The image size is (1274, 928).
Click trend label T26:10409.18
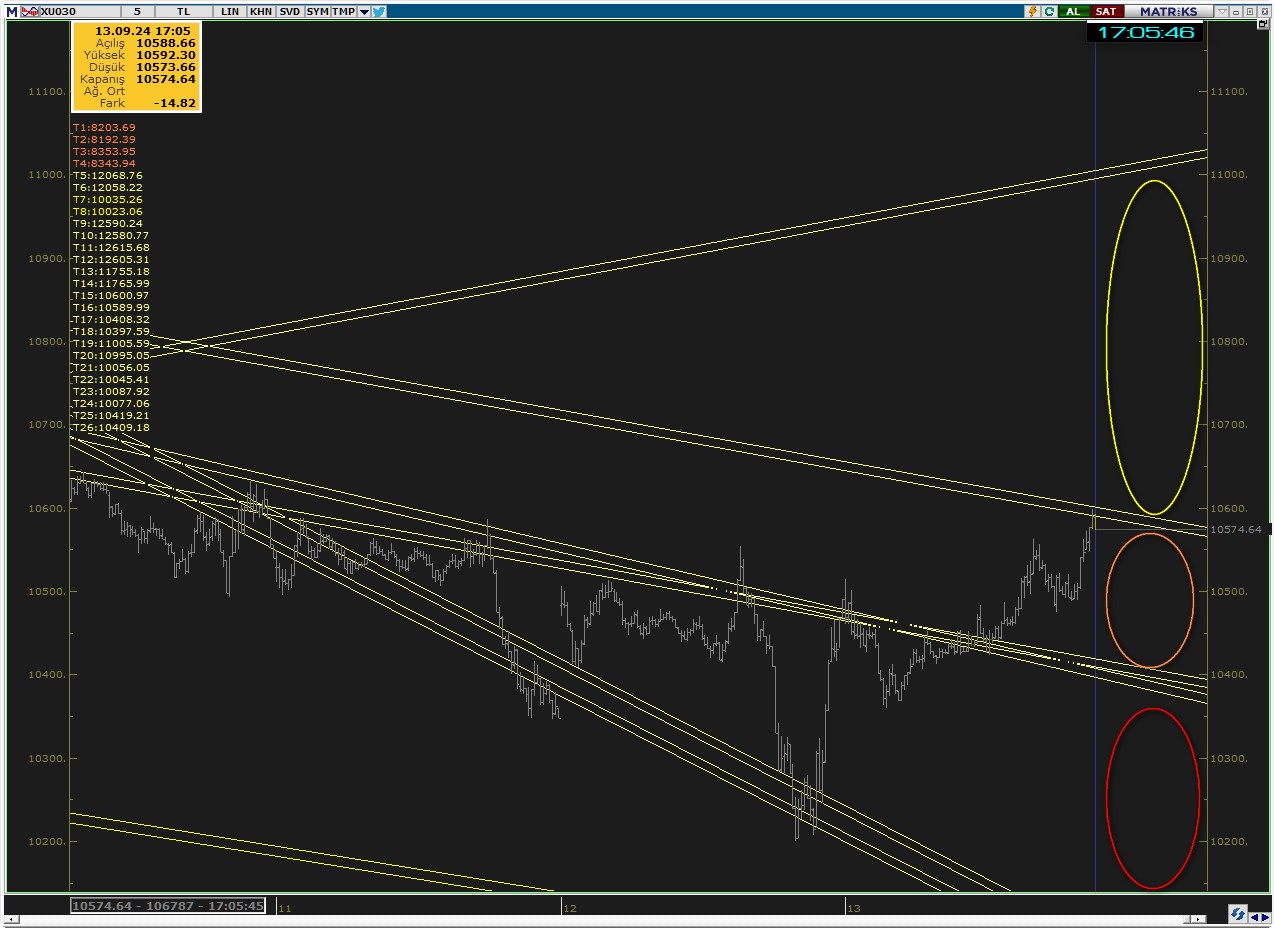[111, 427]
